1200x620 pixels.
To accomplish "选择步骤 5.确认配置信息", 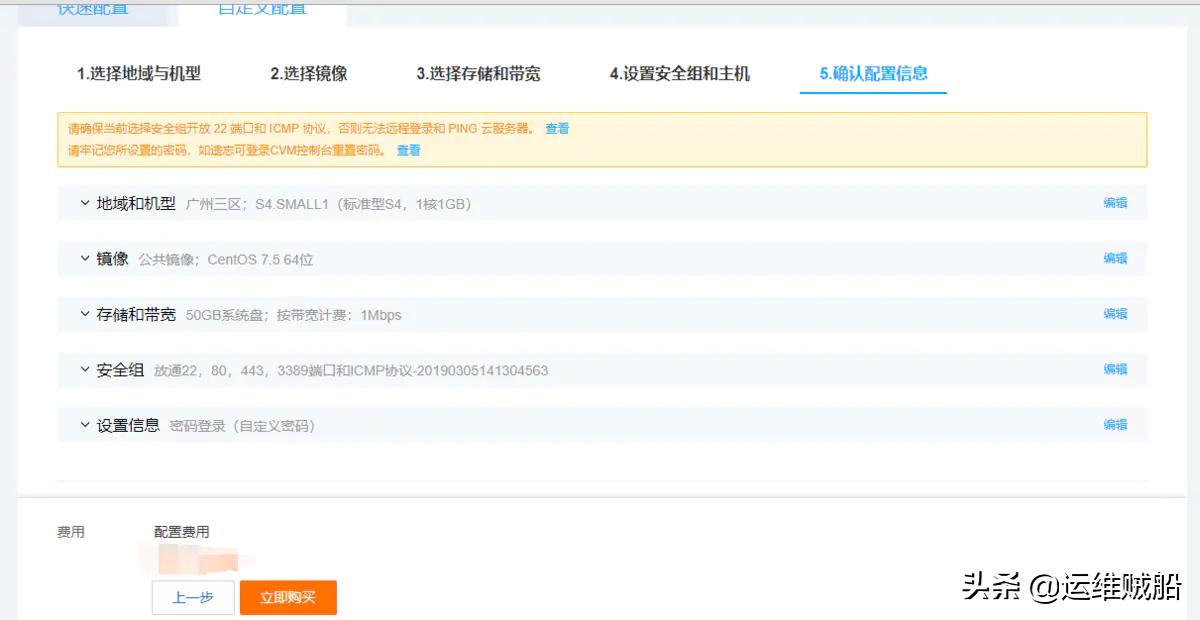I will tap(873, 73).
